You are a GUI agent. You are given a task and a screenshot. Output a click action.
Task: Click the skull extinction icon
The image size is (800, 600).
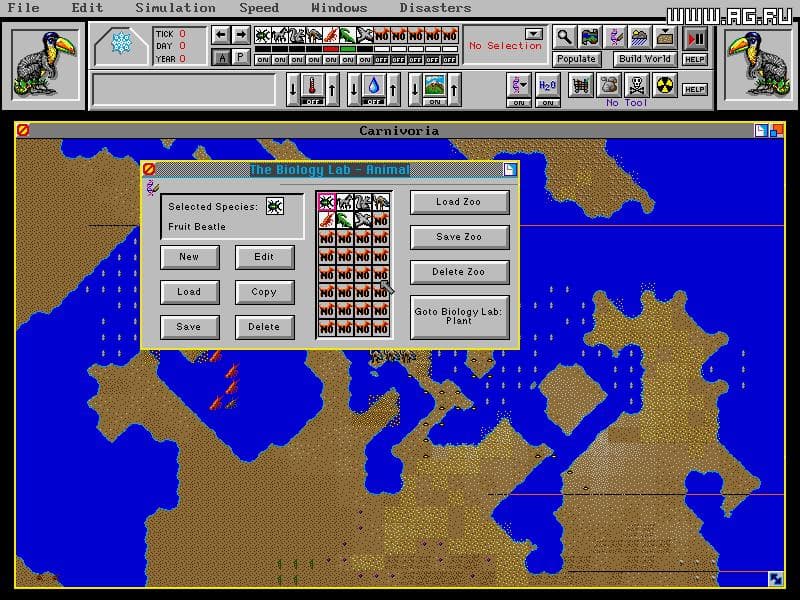tap(639, 85)
